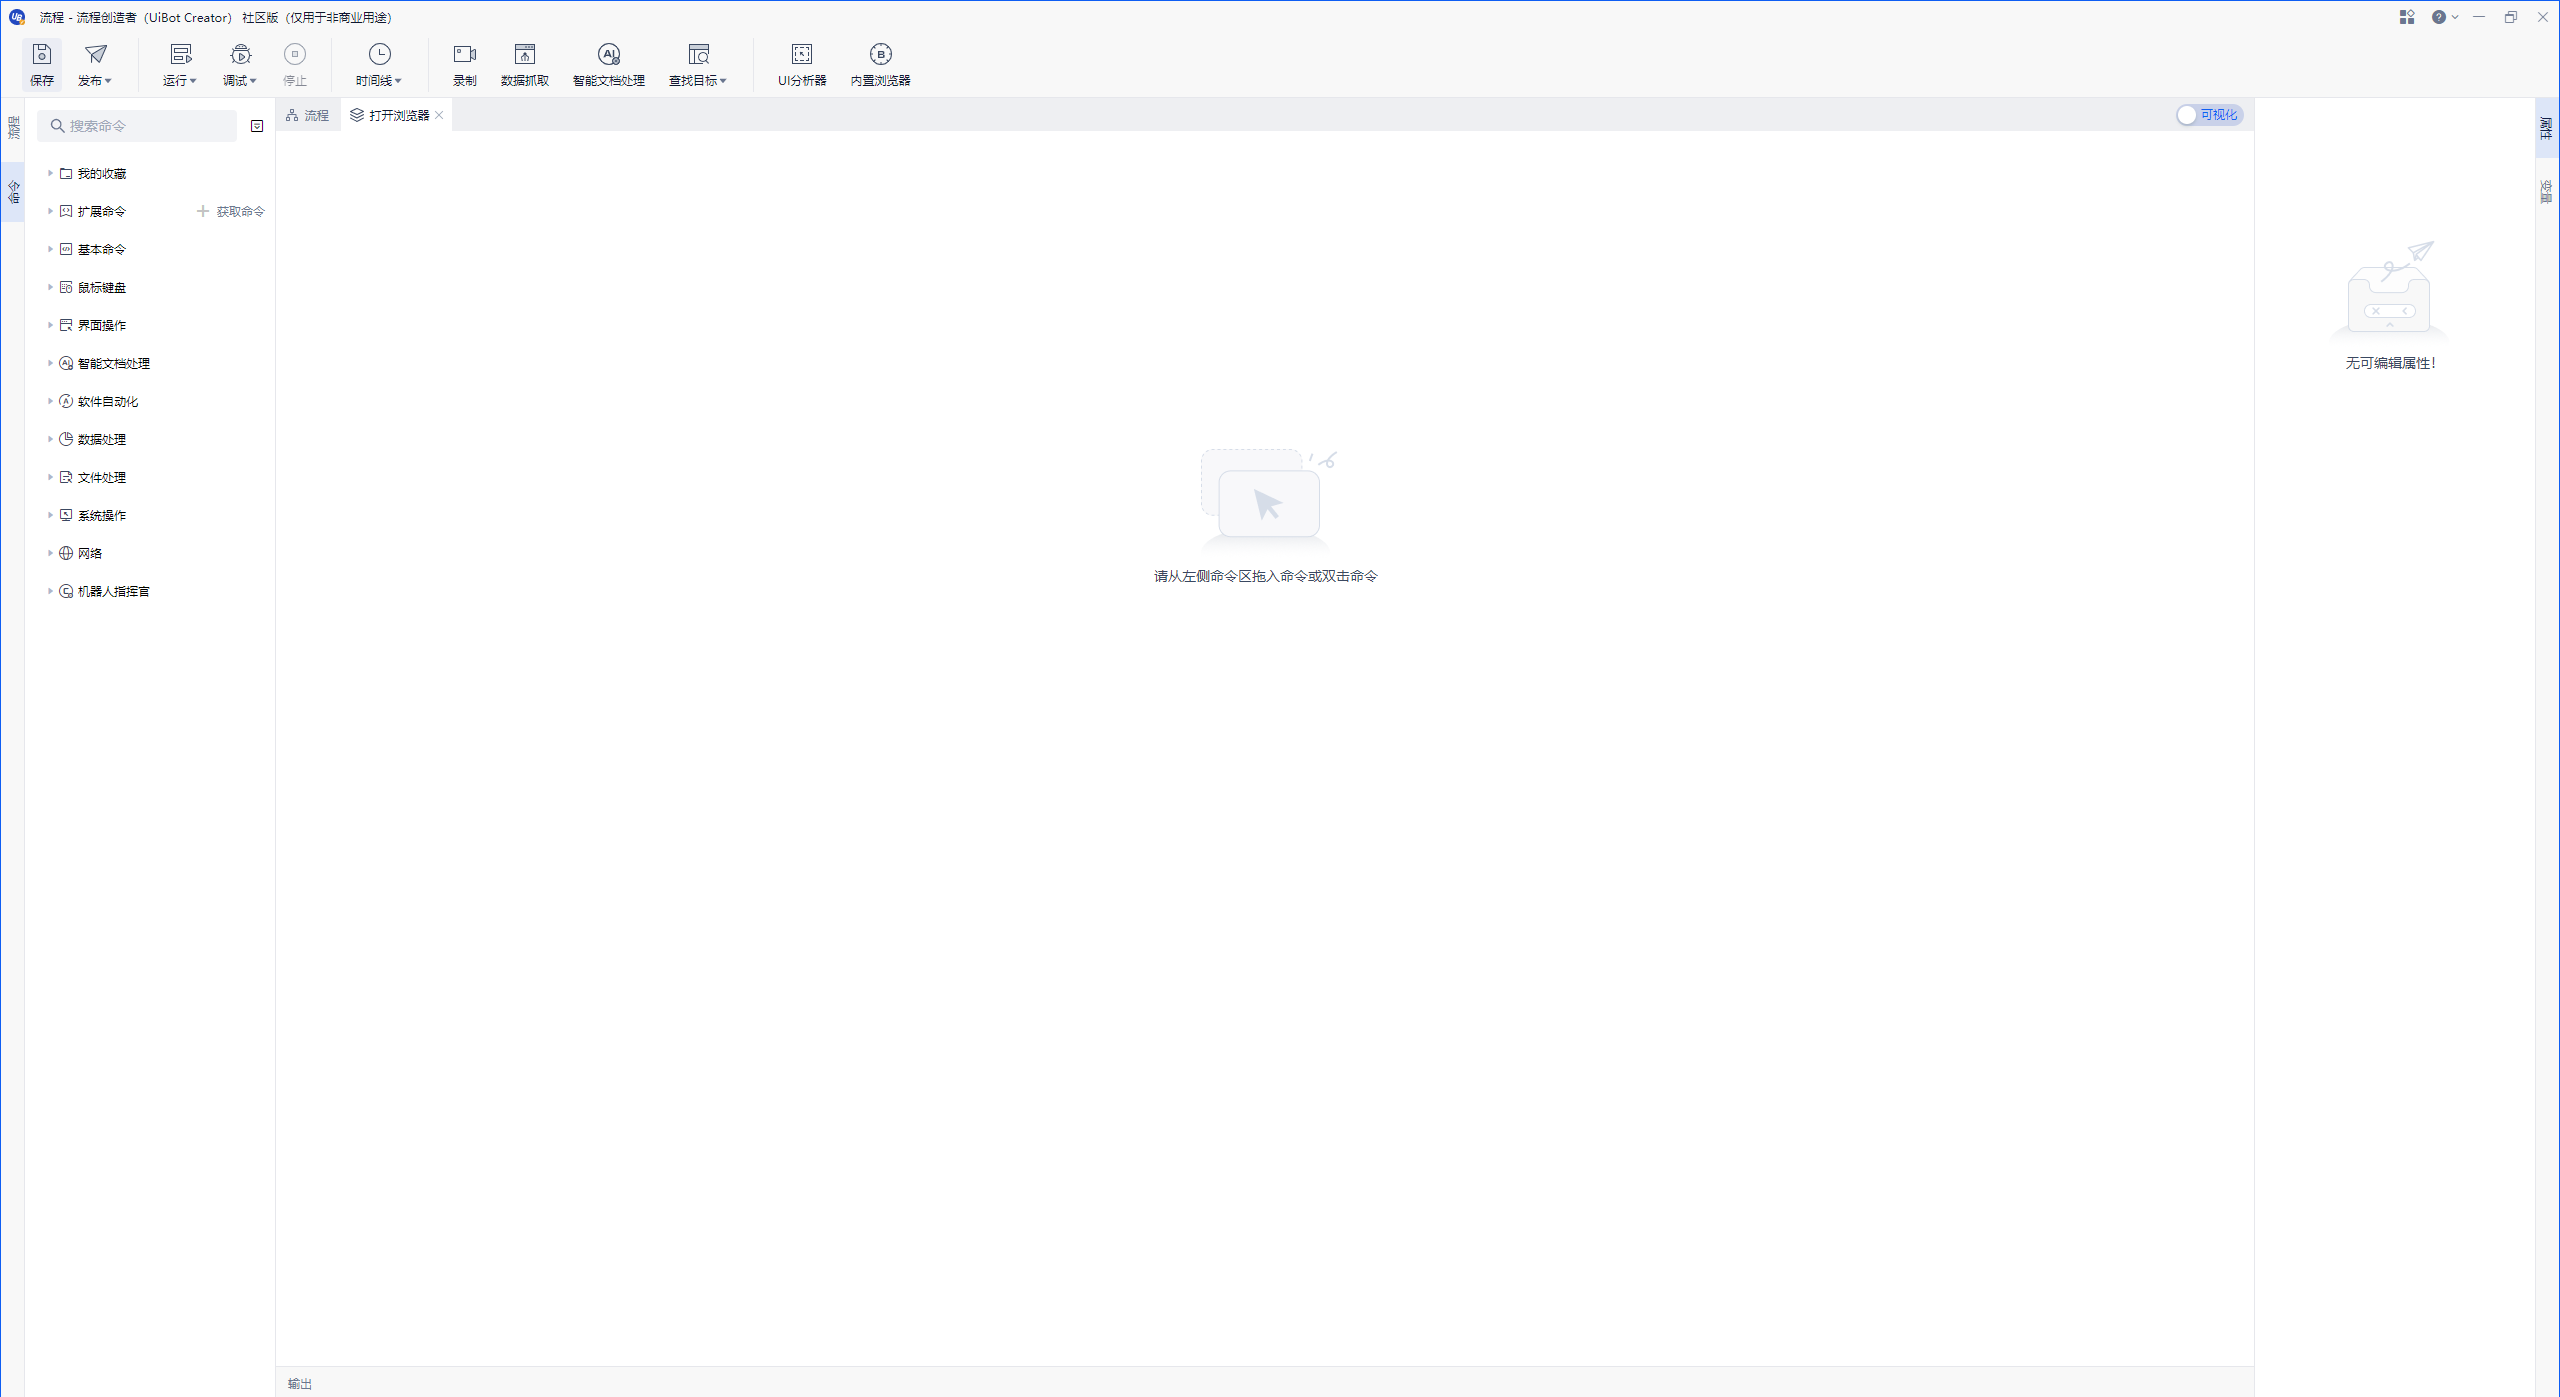
Task: Expand the Mouse Keyboard (鼠标键盘) category
Action: click(50, 287)
